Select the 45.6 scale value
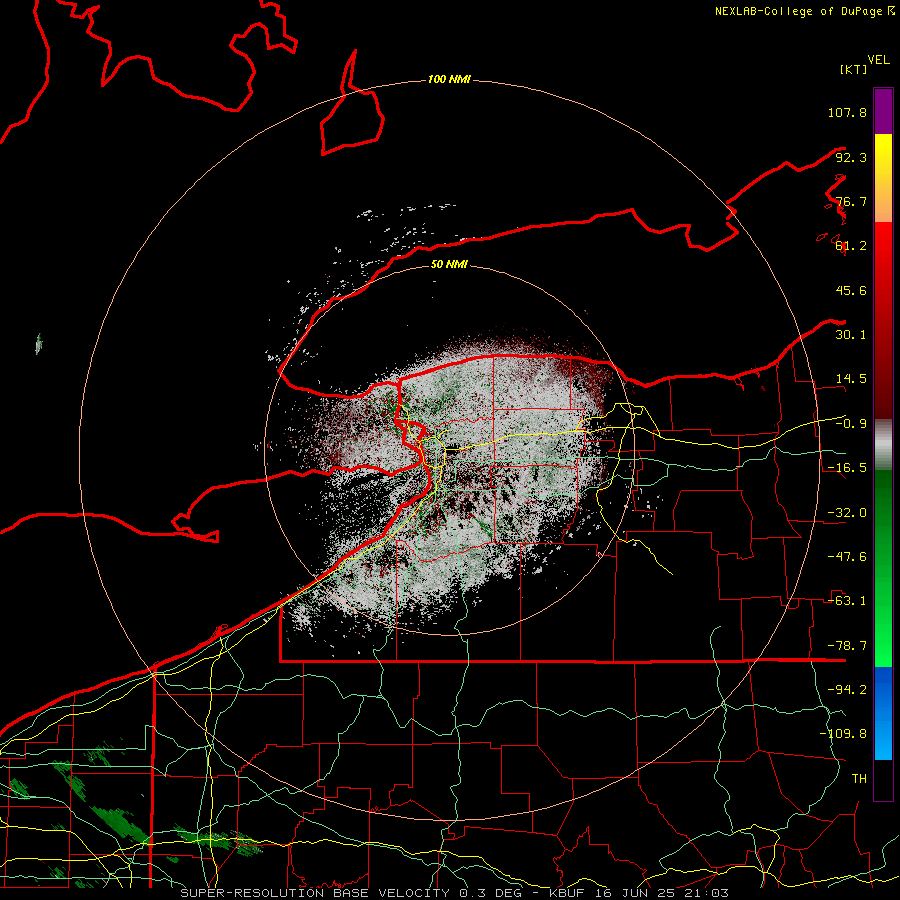Image resolution: width=900 pixels, height=900 pixels. [851, 290]
